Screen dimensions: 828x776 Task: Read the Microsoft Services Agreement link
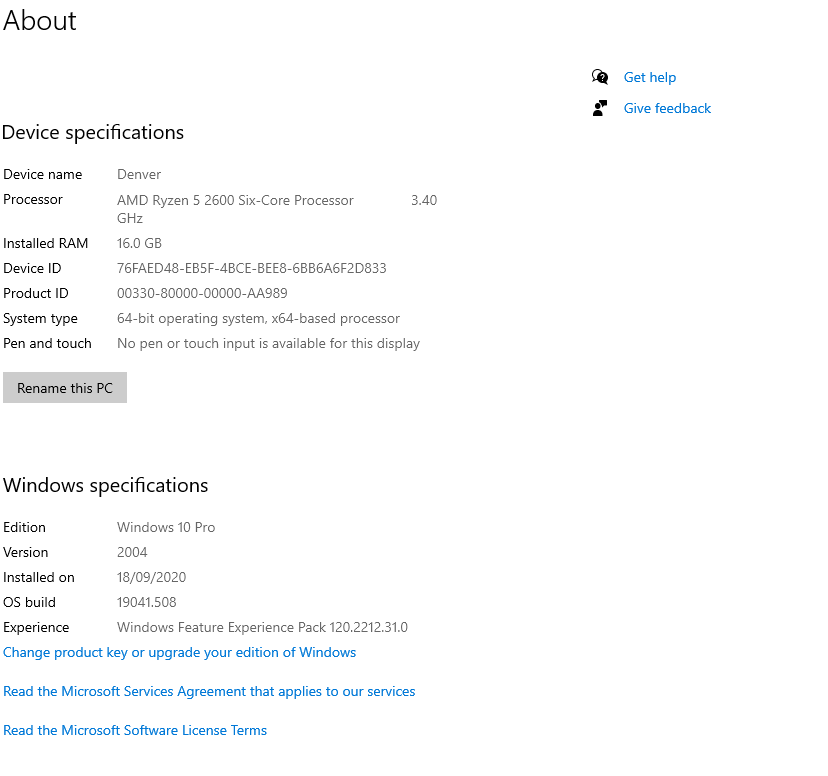[x=209, y=692]
